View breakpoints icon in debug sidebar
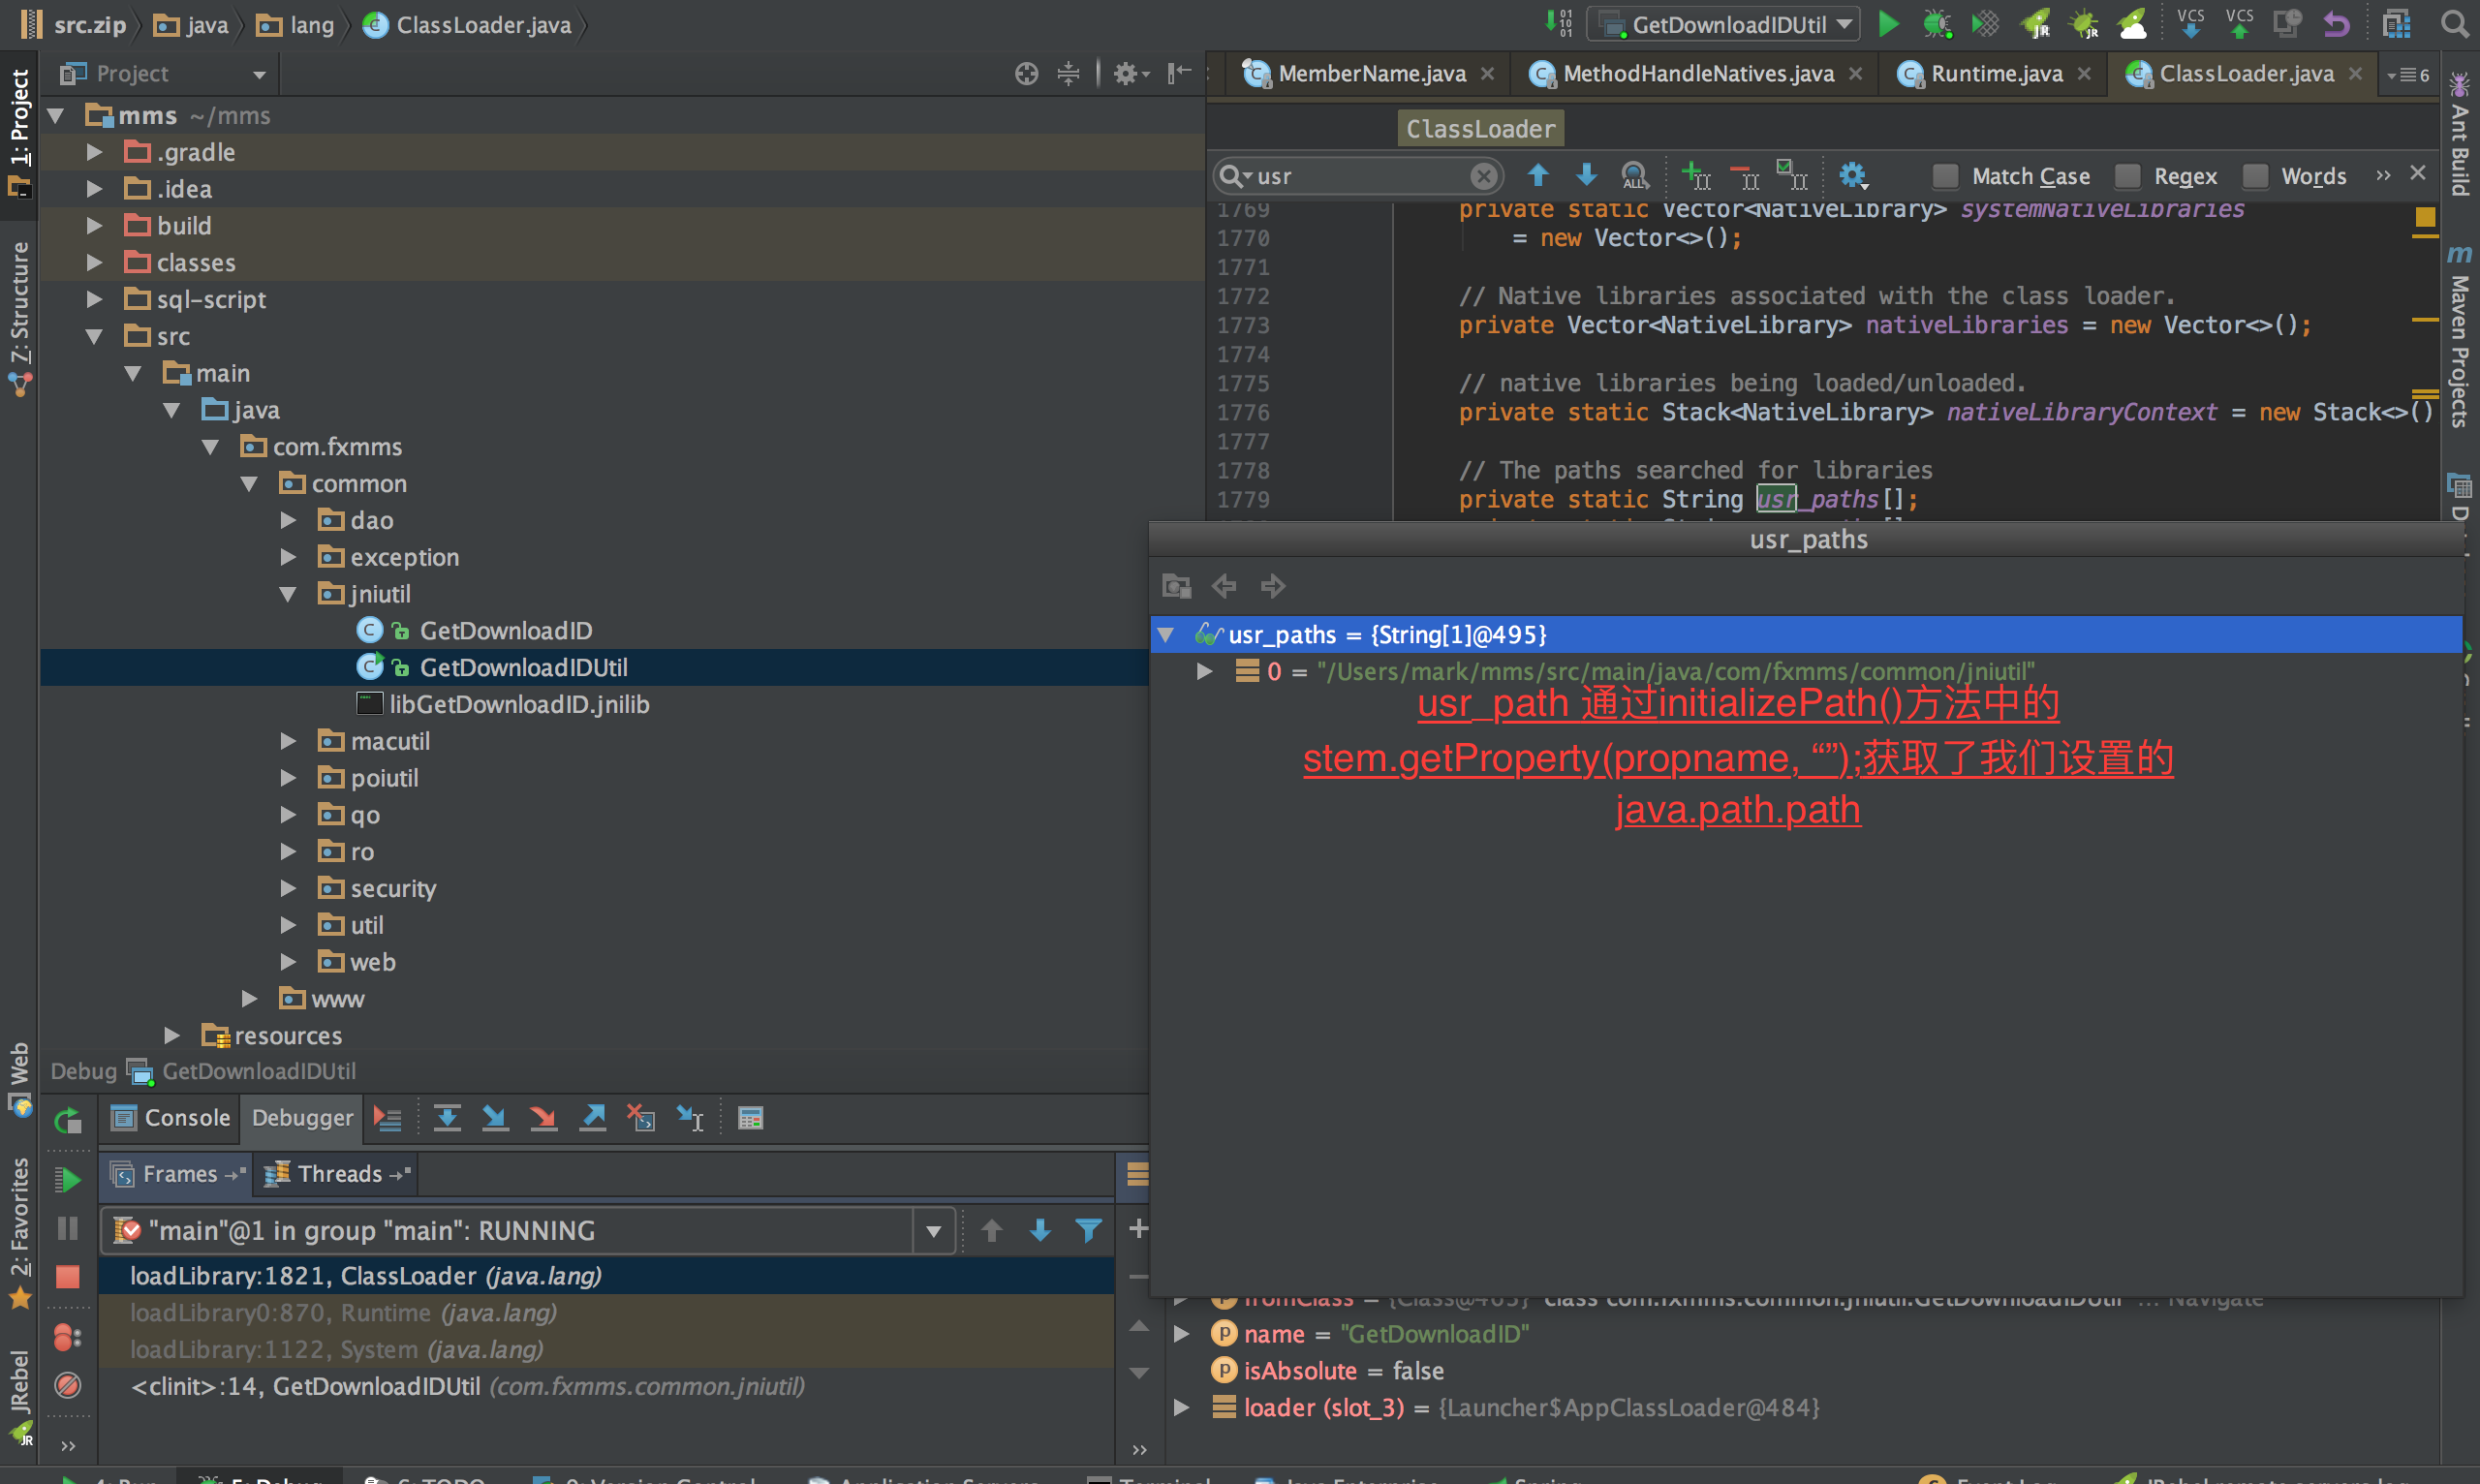 (68, 1337)
